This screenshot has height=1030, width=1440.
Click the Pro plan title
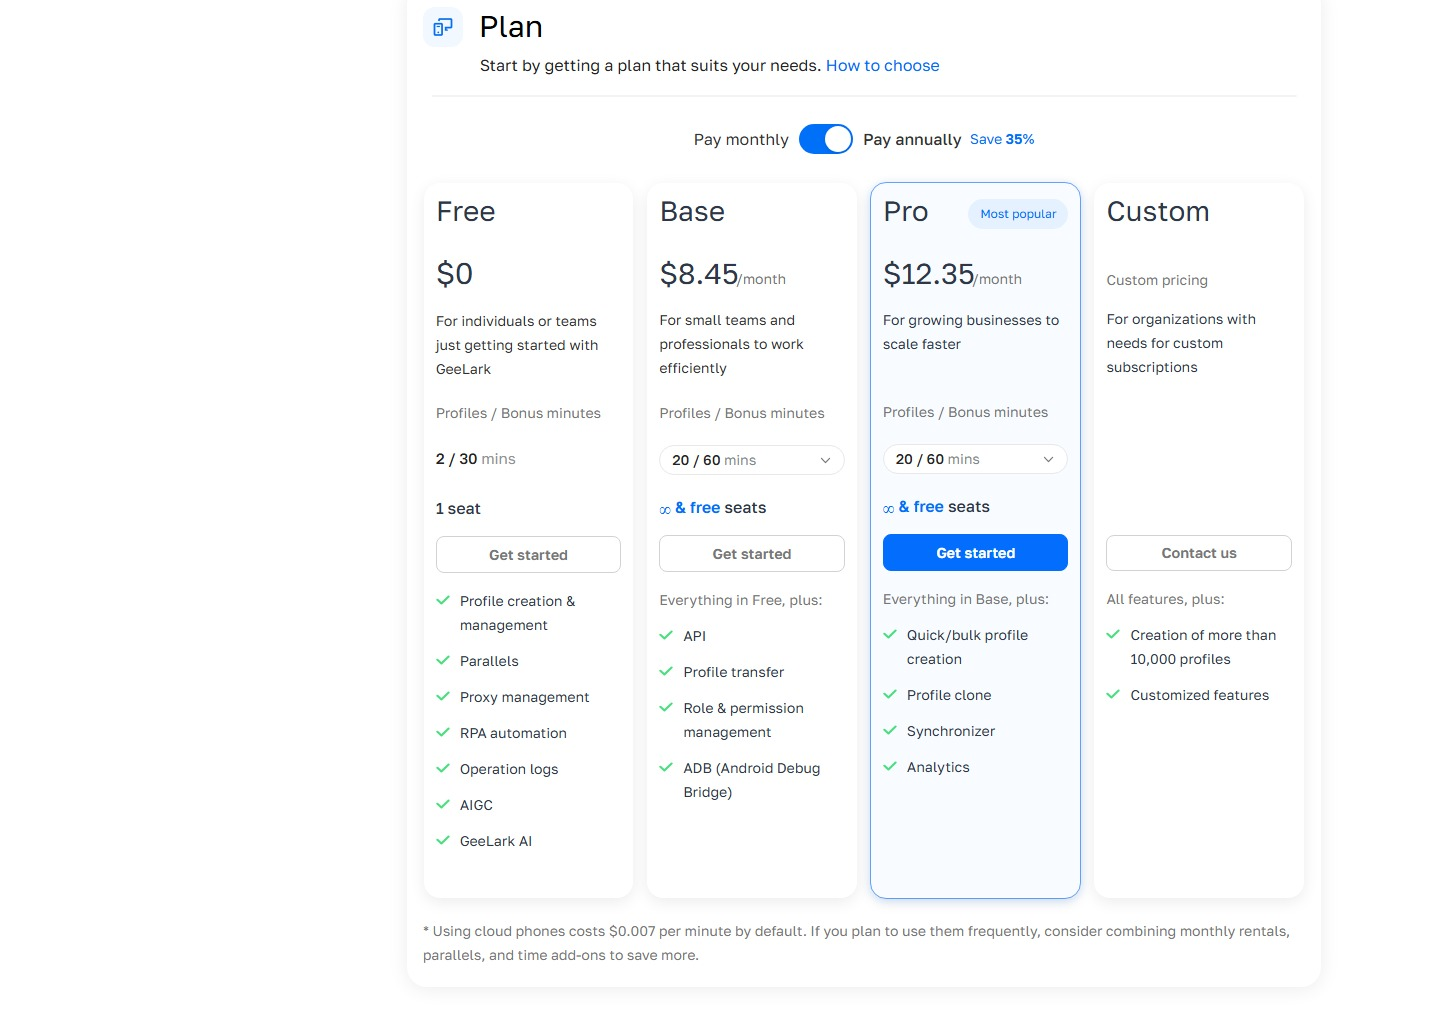pyautogui.click(x=906, y=212)
